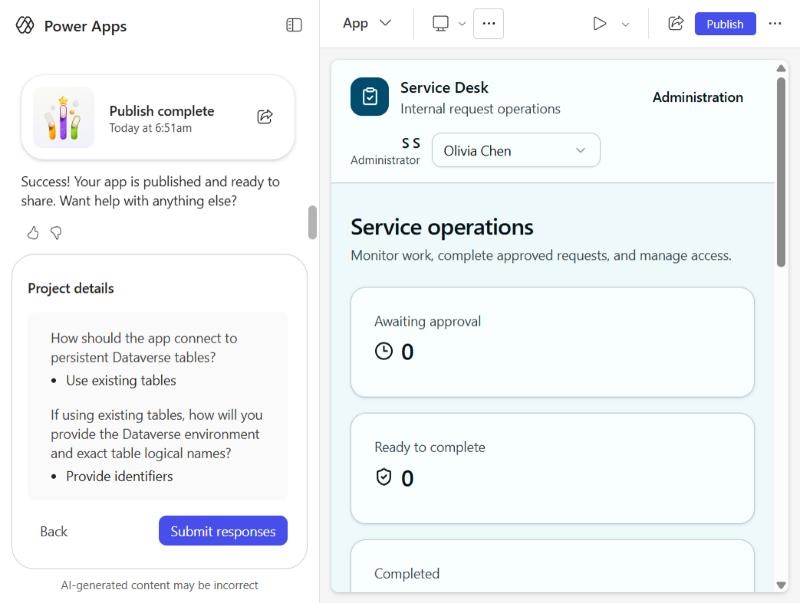Click the clock icon in Awaiting approval
The width and height of the screenshot is (800, 603).
(384, 351)
